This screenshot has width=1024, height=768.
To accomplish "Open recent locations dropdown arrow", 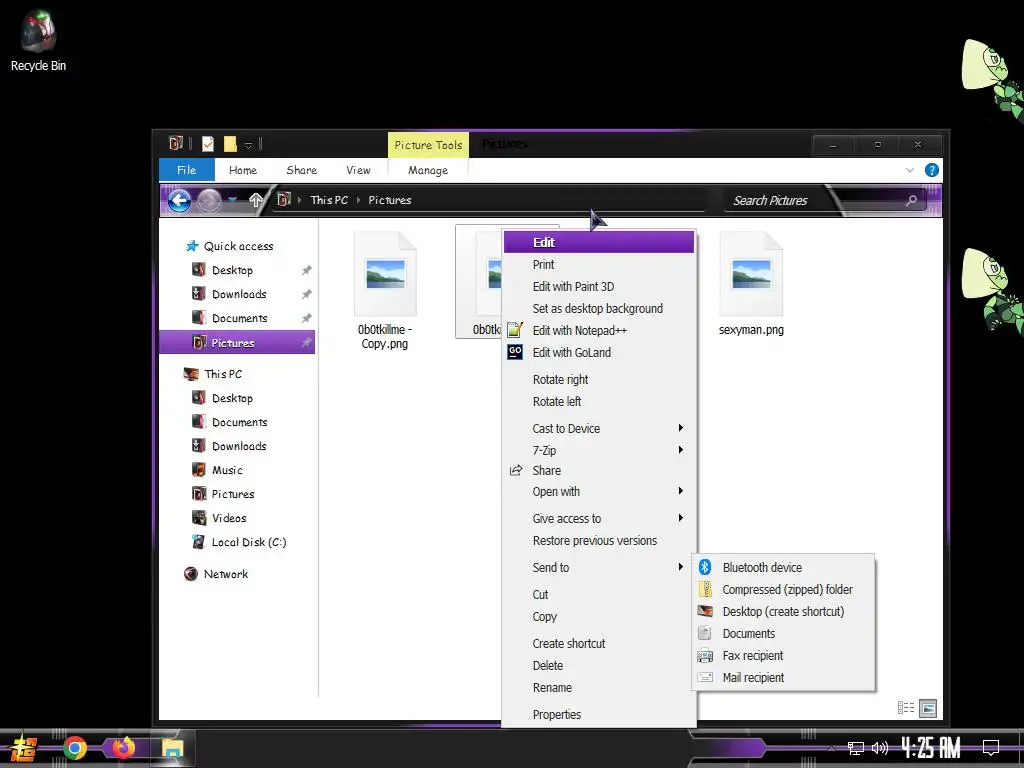I will pyautogui.click(x=232, y=200).
